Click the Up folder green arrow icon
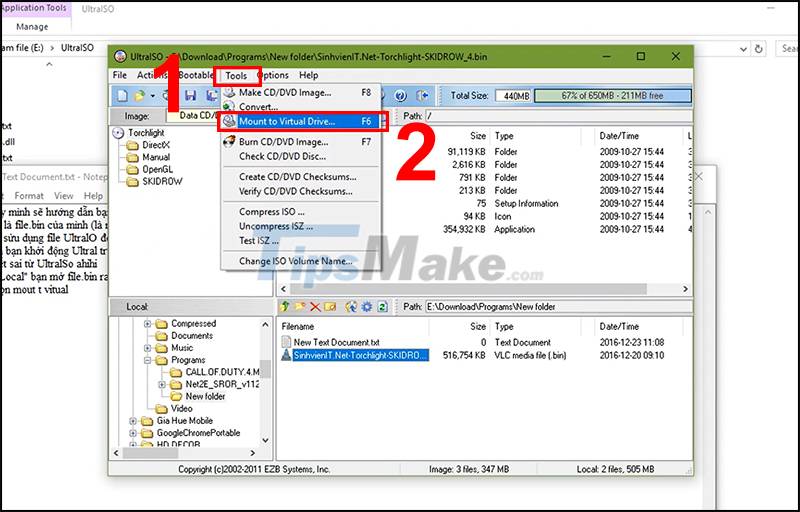Screen dimensions: 800x512 click(x=285, y=306)
